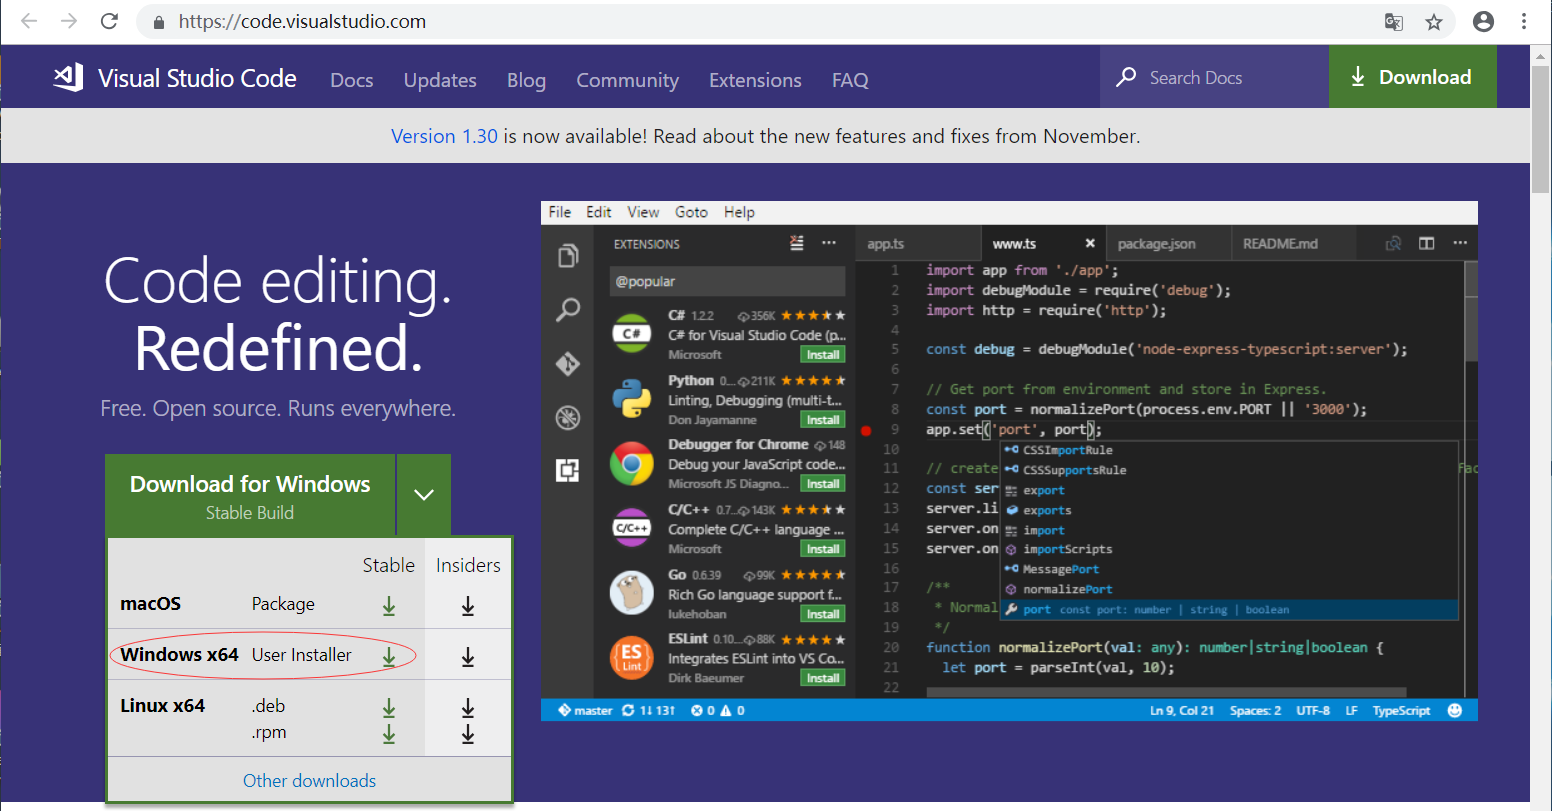1552x811 pixels.
Task: Open the Goto menu in the editor screenshot
Action: pos(691,212)
